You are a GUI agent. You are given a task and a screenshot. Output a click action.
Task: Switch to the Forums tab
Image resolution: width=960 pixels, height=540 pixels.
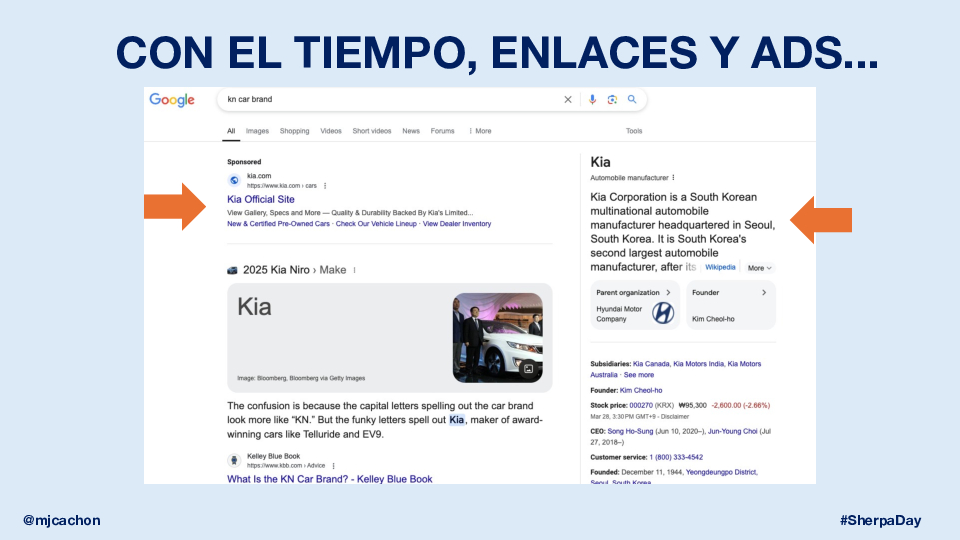(x=442, y=131)
